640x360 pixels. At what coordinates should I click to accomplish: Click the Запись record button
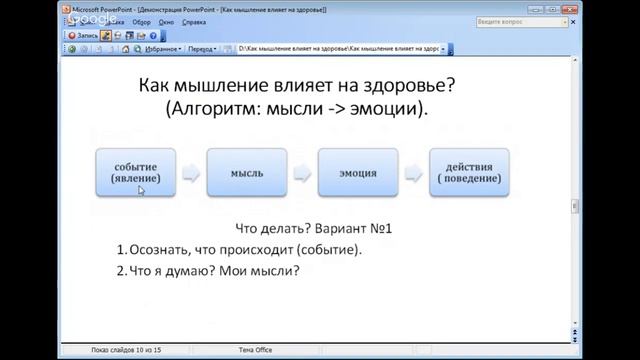tap(83, 36)
